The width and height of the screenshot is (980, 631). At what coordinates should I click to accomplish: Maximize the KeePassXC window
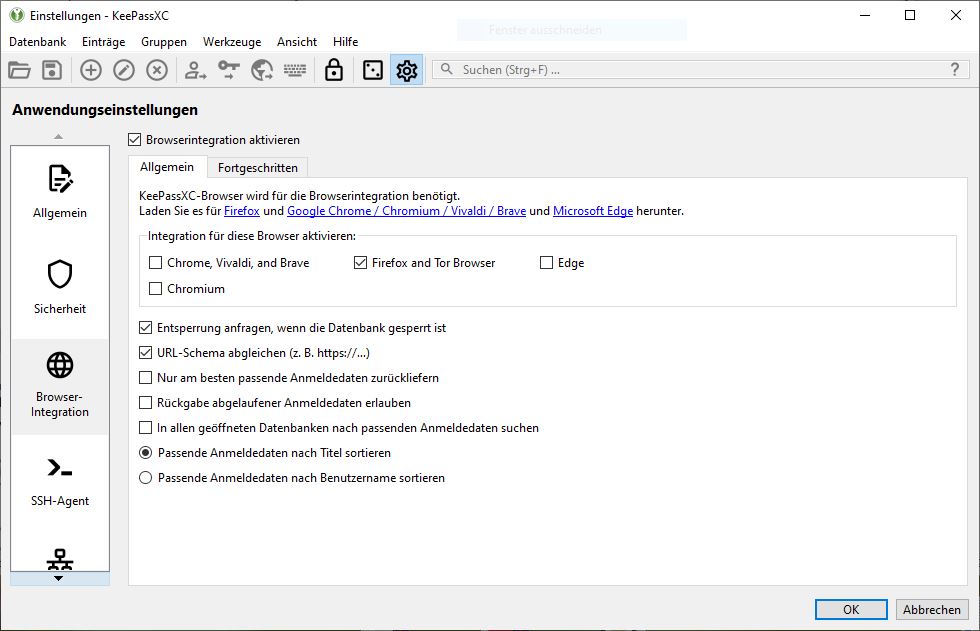point(910,15)
